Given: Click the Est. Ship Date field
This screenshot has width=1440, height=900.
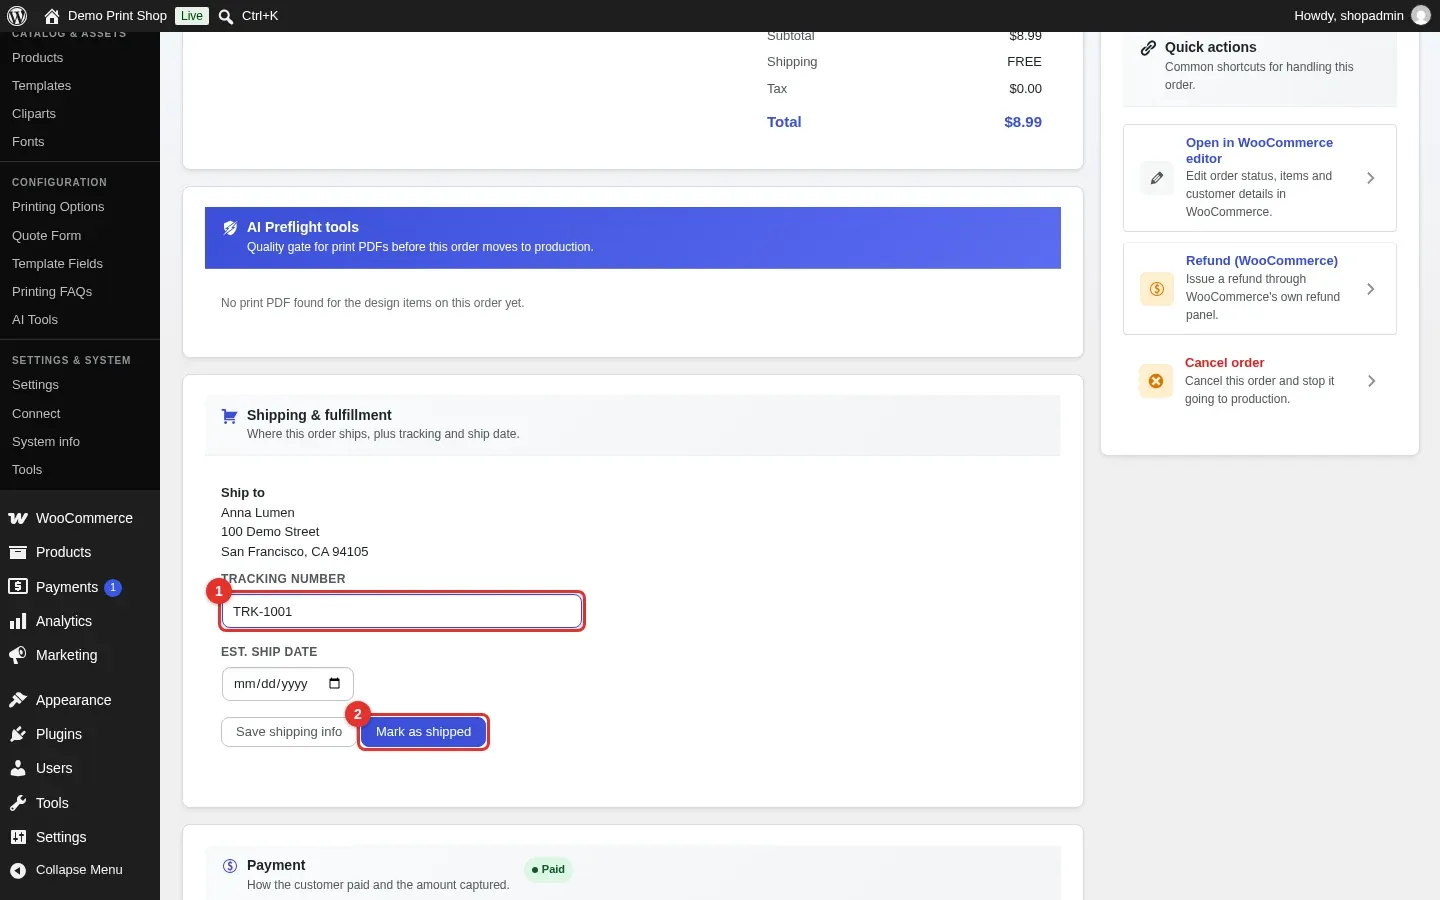Looking at the screenshot, I should [287, 684].
